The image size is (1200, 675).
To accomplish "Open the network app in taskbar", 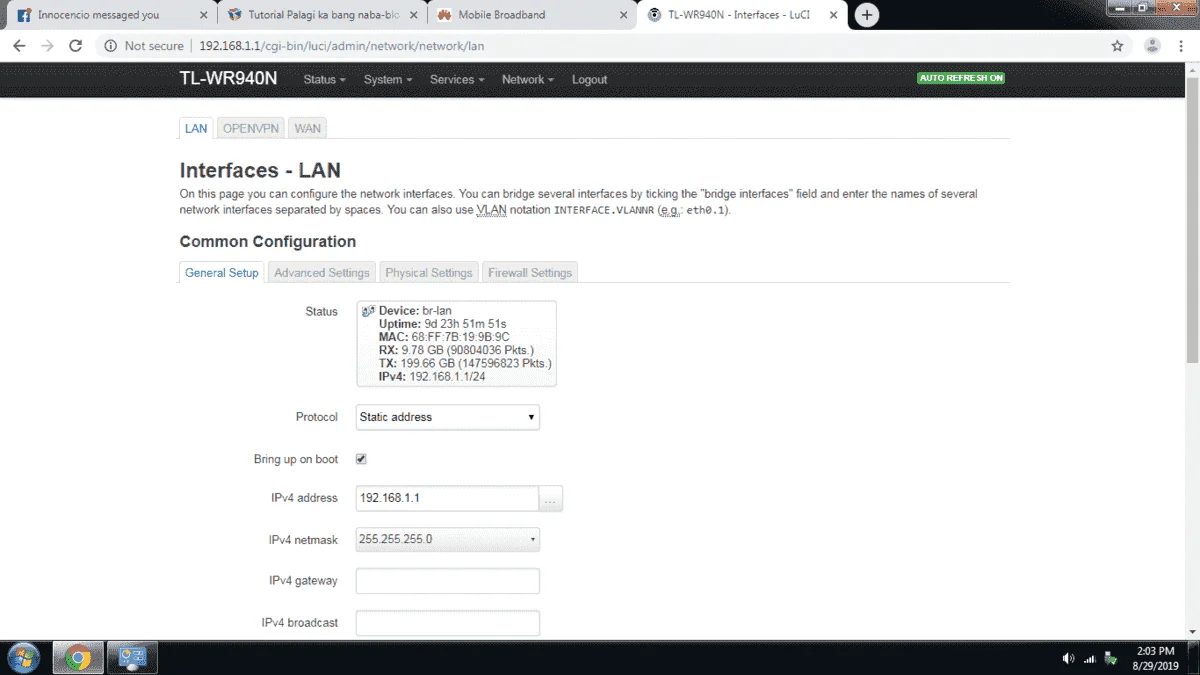I will point(132,658).
